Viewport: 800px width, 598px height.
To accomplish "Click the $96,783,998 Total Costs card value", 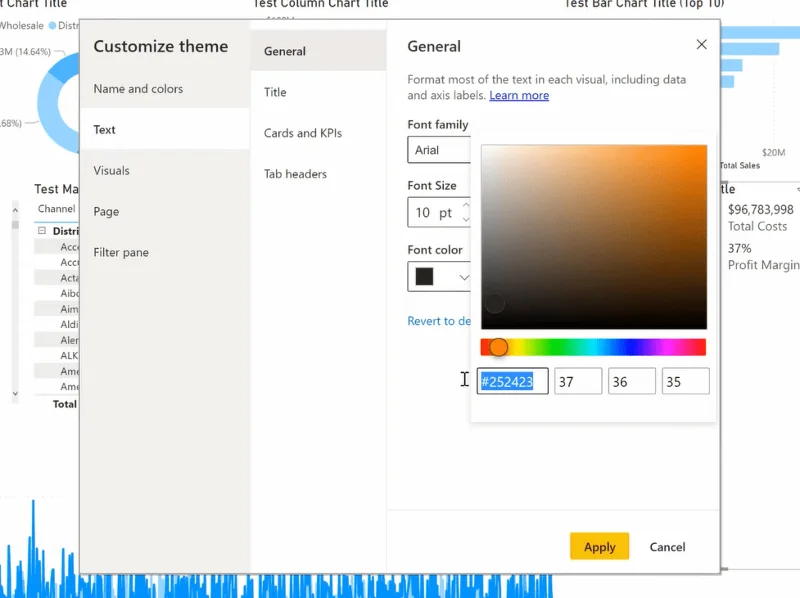I will (760, 210).
